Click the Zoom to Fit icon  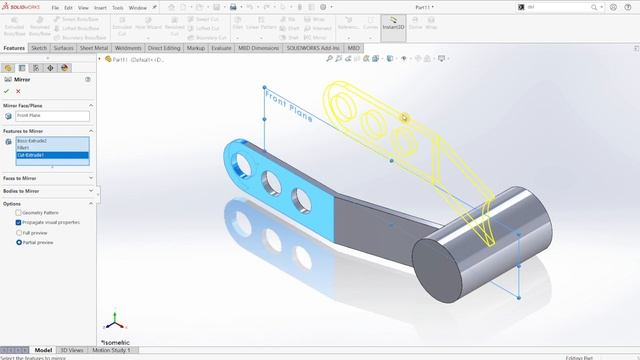[x=329, y=59]
